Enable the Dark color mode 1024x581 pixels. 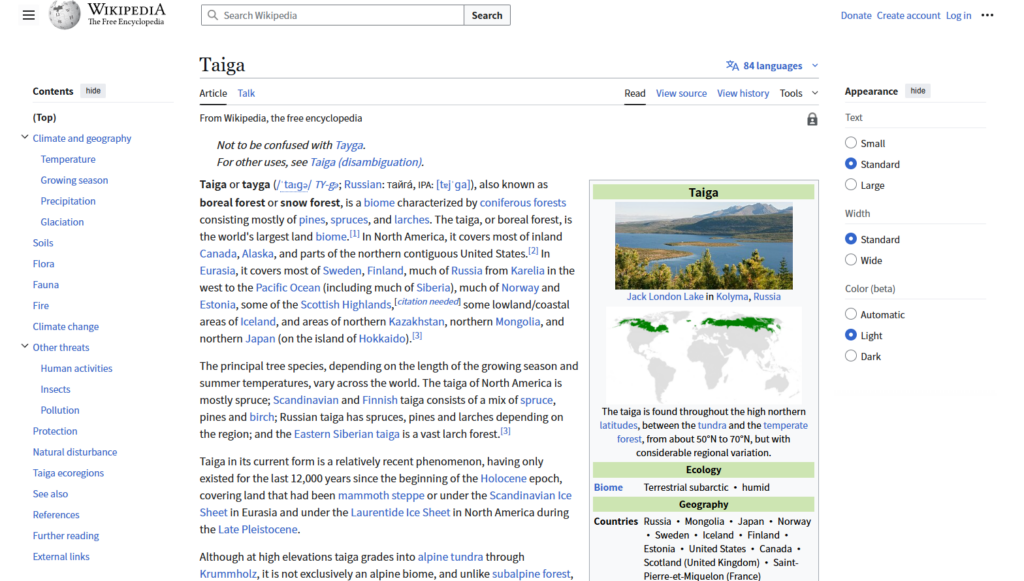point(851,356)
